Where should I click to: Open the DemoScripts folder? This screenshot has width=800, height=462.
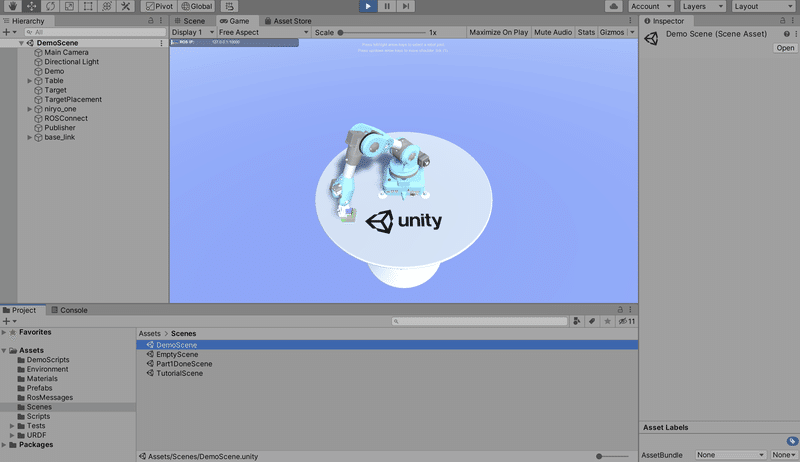(x=48, y=360)
